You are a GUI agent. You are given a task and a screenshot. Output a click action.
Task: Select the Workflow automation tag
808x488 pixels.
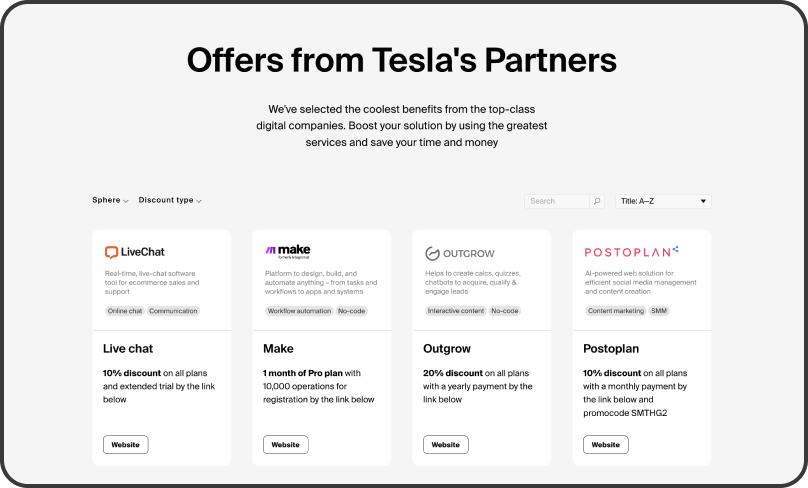[x=298, y=311]
